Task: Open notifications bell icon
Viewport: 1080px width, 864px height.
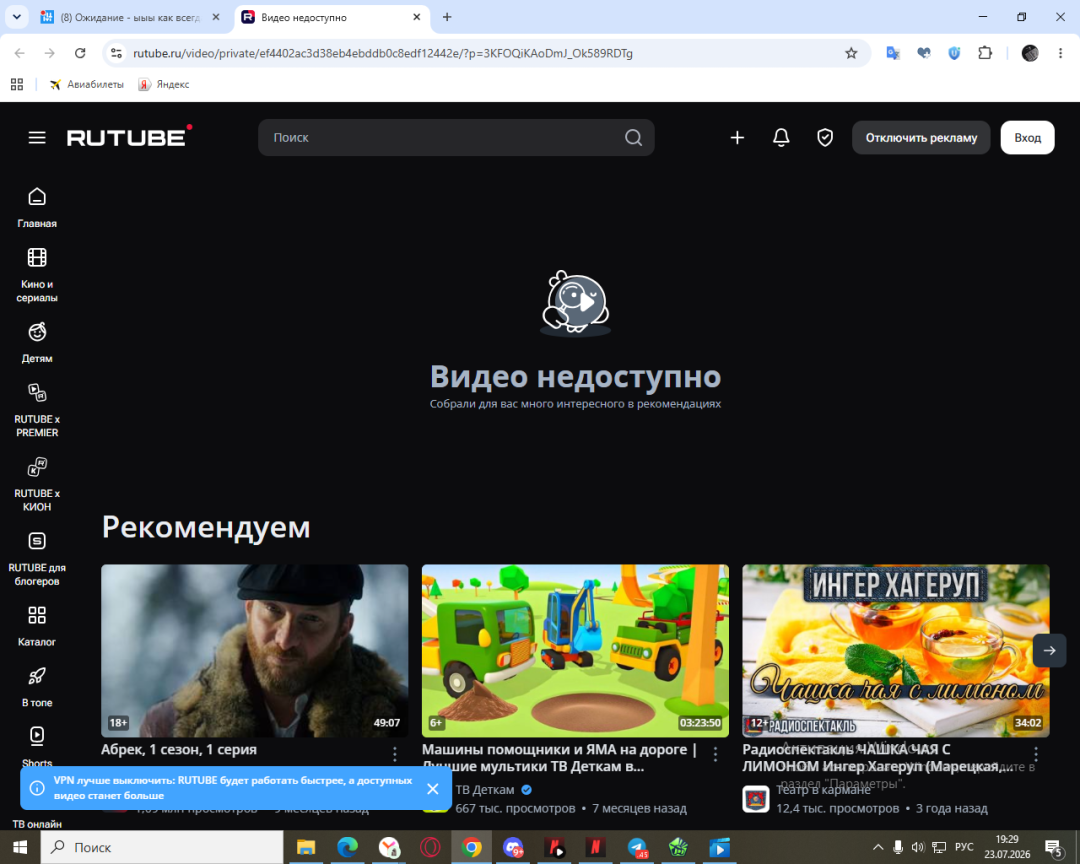Action: [781, 138]
